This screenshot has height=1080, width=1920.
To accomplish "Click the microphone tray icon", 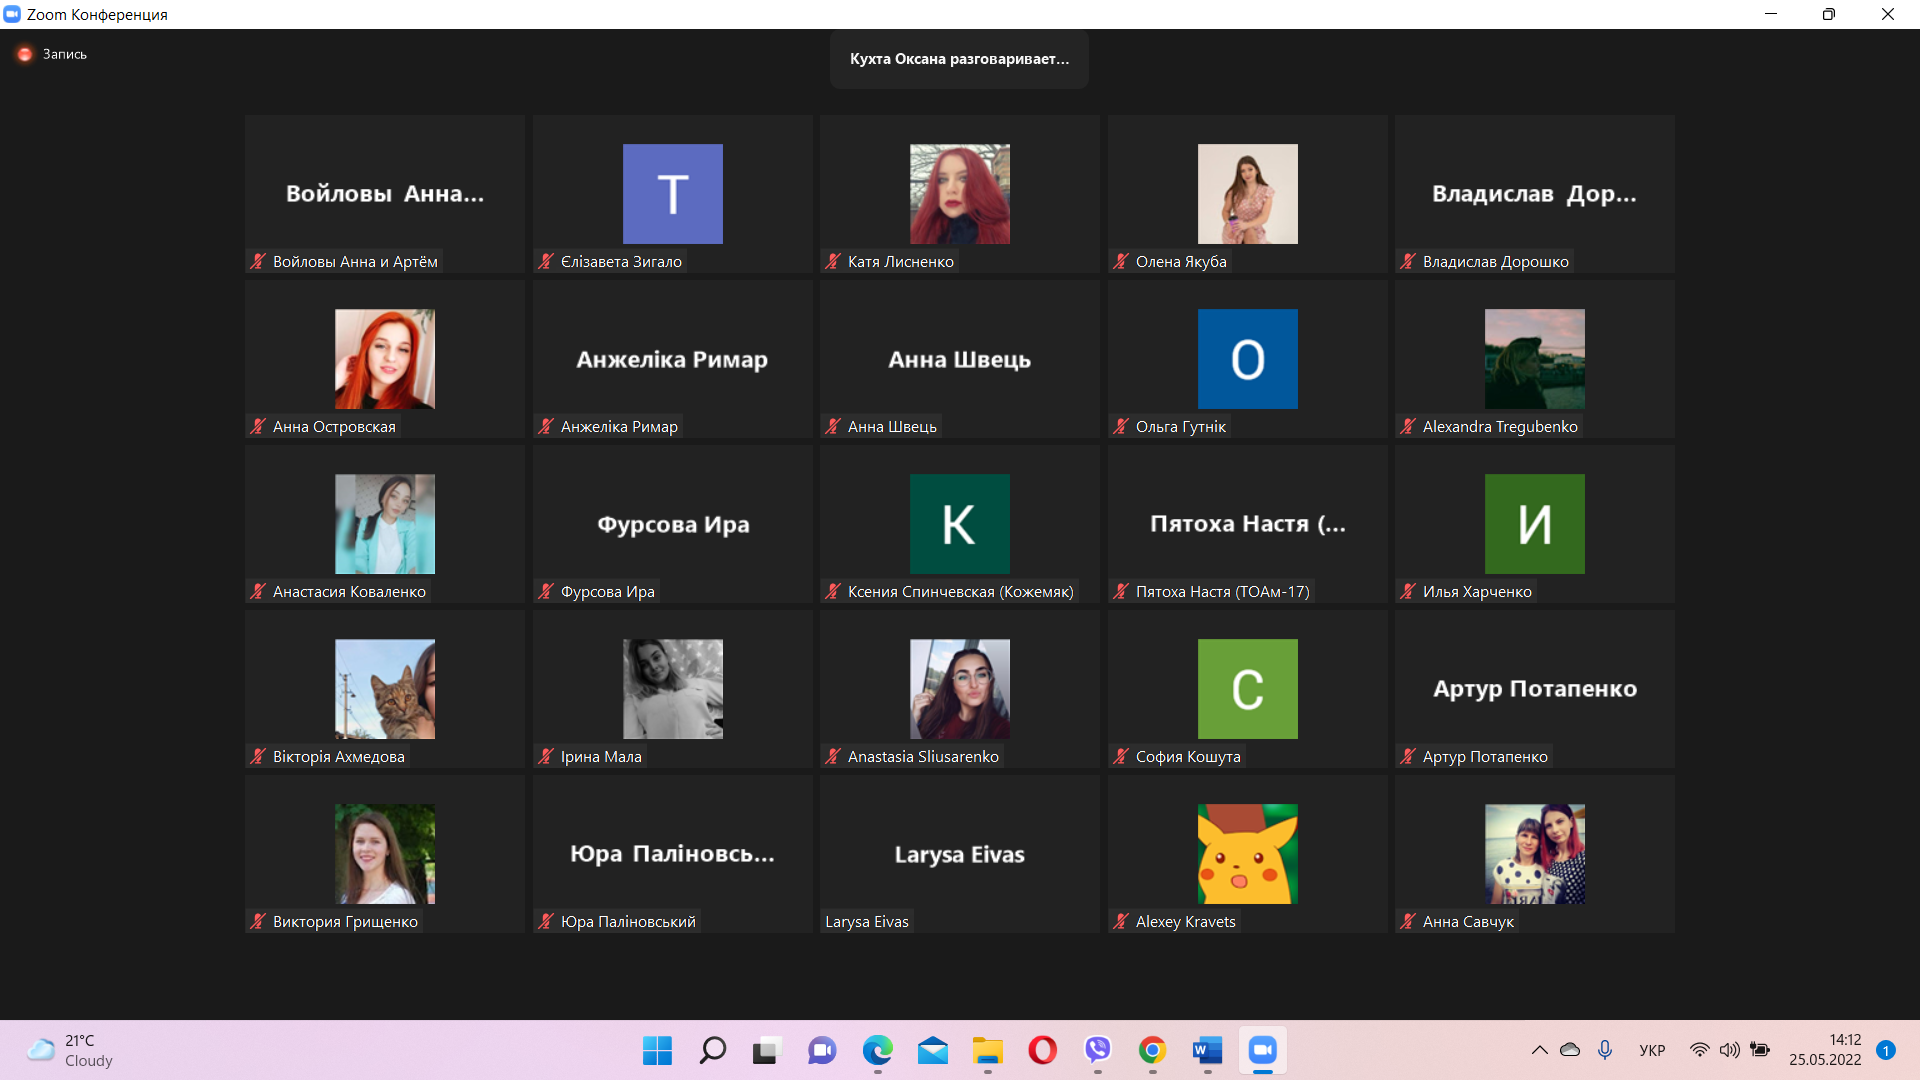I will tap(1604, 1050).
